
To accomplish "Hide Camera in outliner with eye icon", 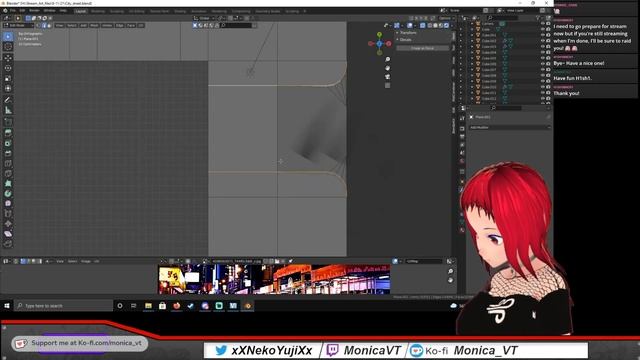I will pos(543,24).
